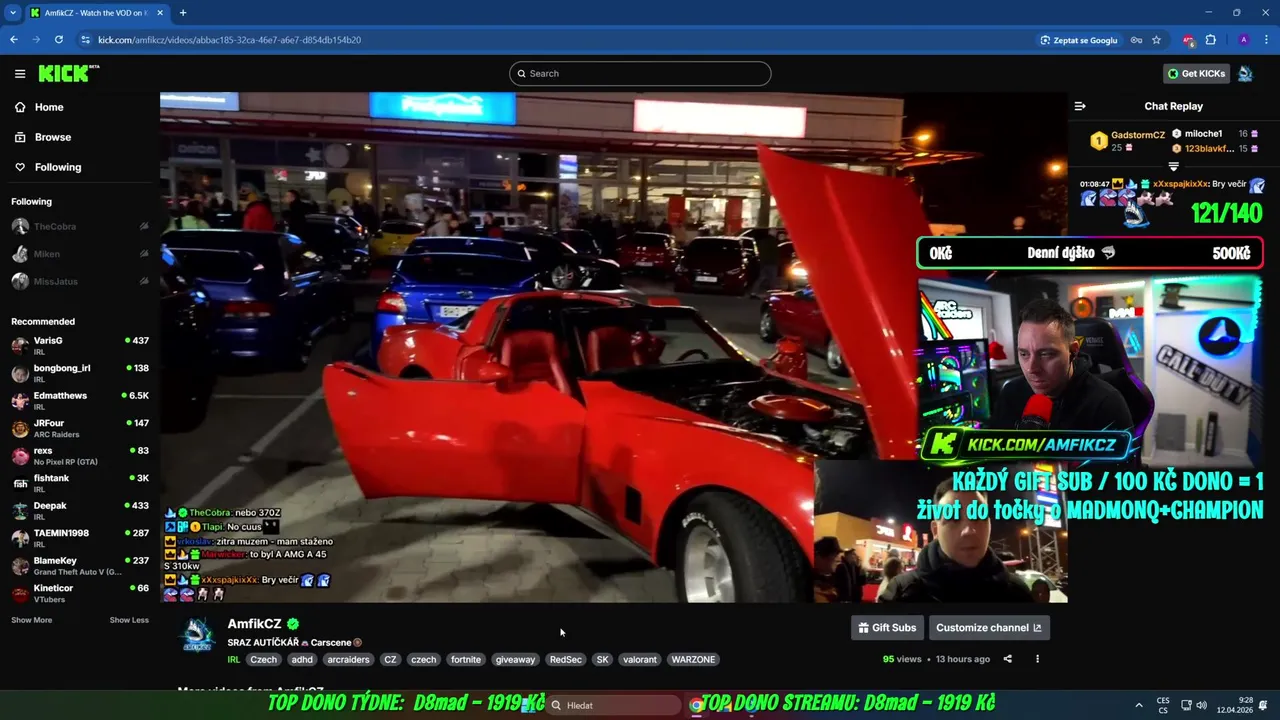Share the video via share icon

point(1007,659)
